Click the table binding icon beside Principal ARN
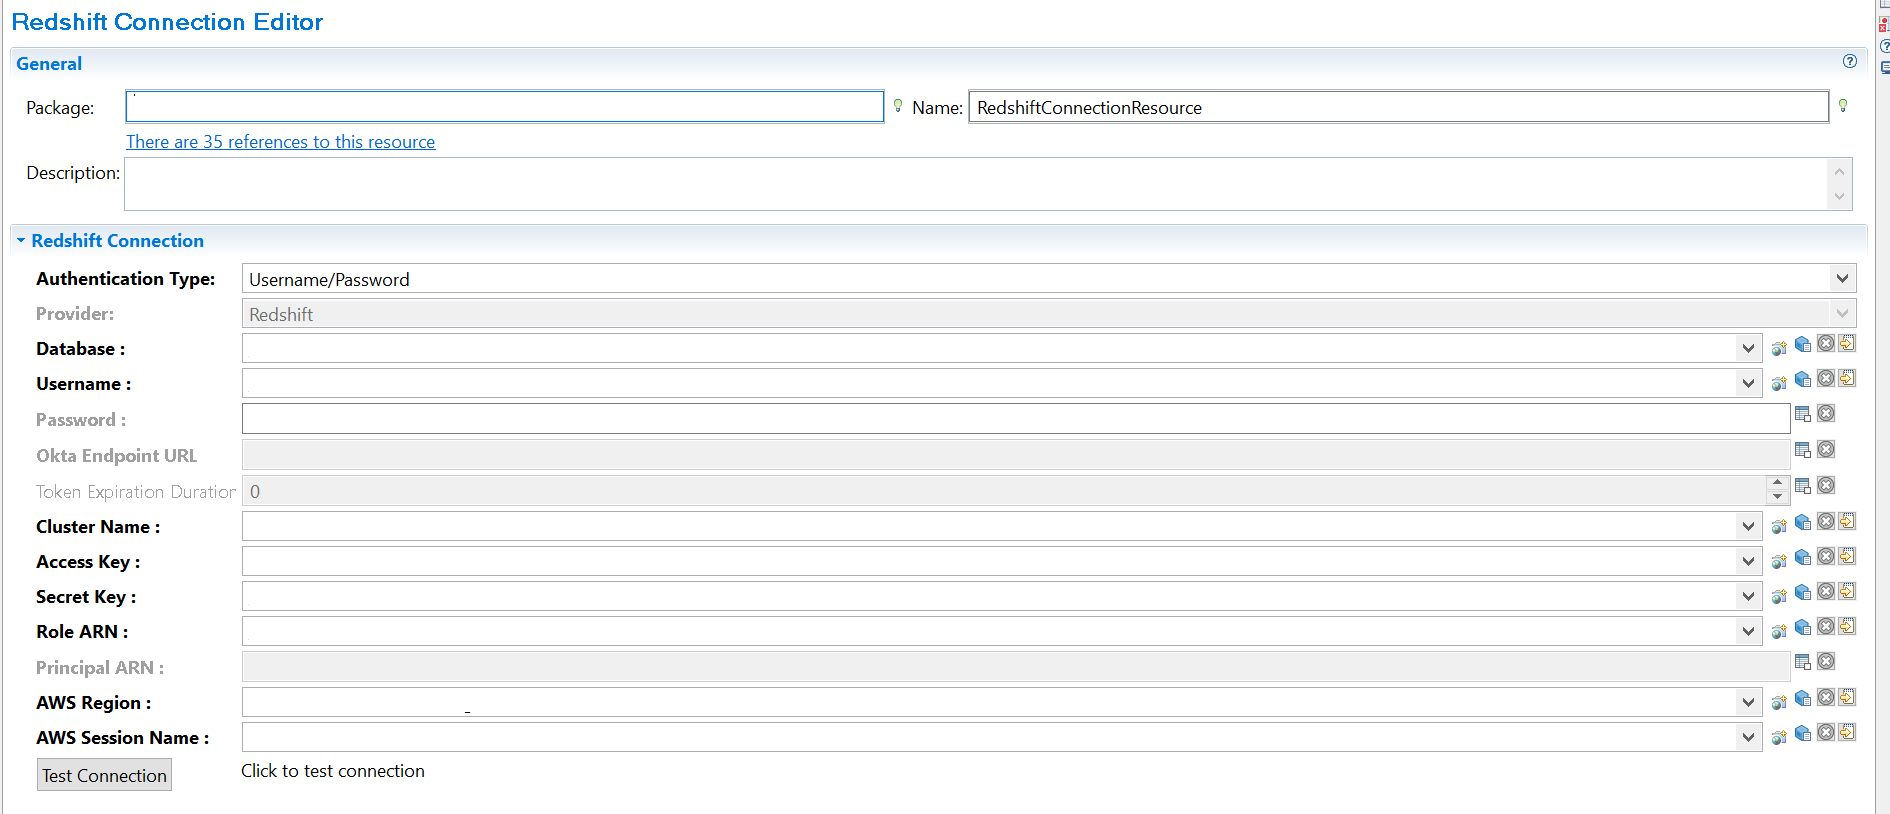 click(x=1803, y=662)
